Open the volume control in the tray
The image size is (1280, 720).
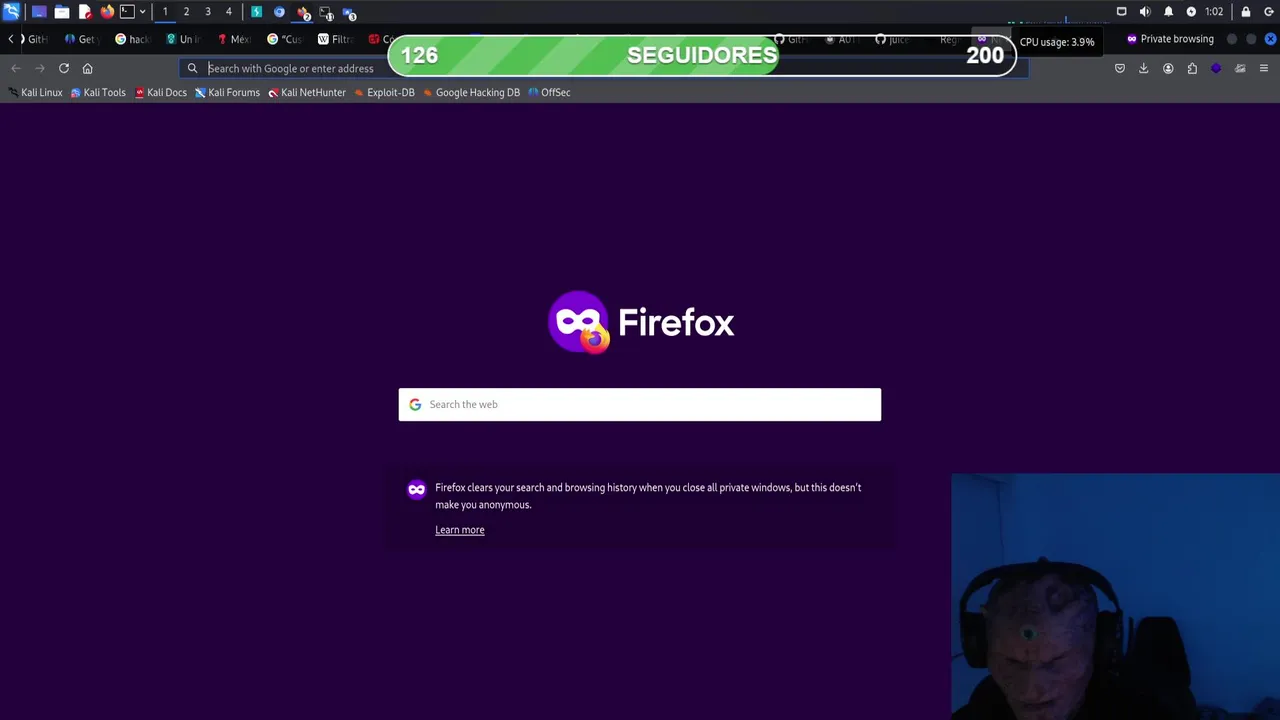(1145, 12)
